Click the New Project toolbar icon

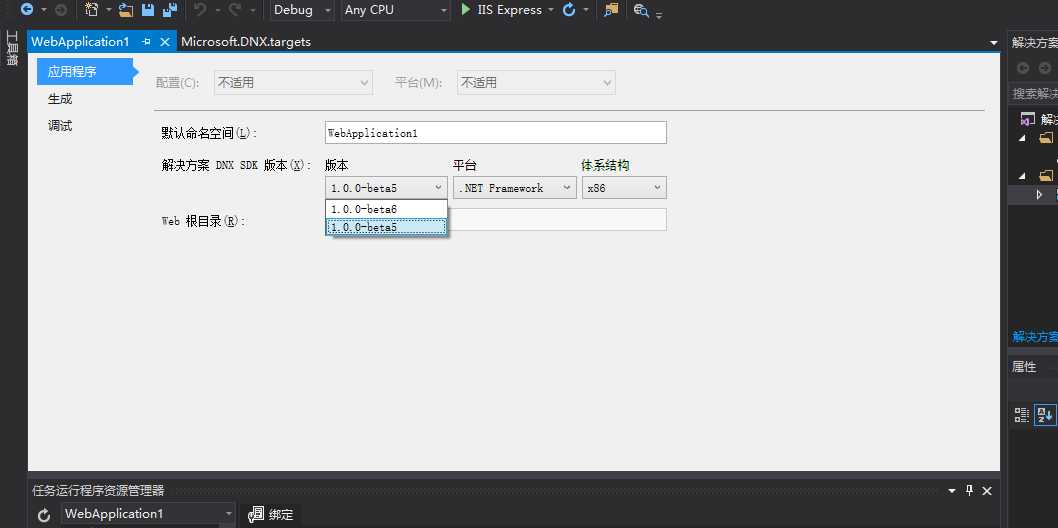point(92,9)
